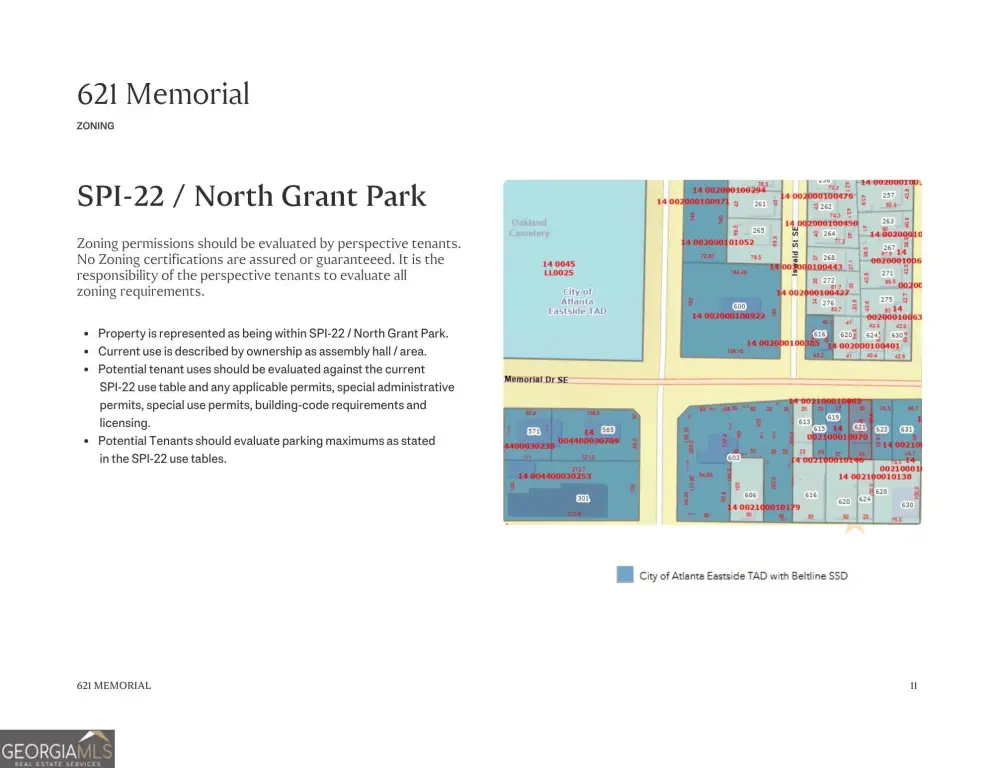Click the address marker 301 on the map

coord(583,498)
